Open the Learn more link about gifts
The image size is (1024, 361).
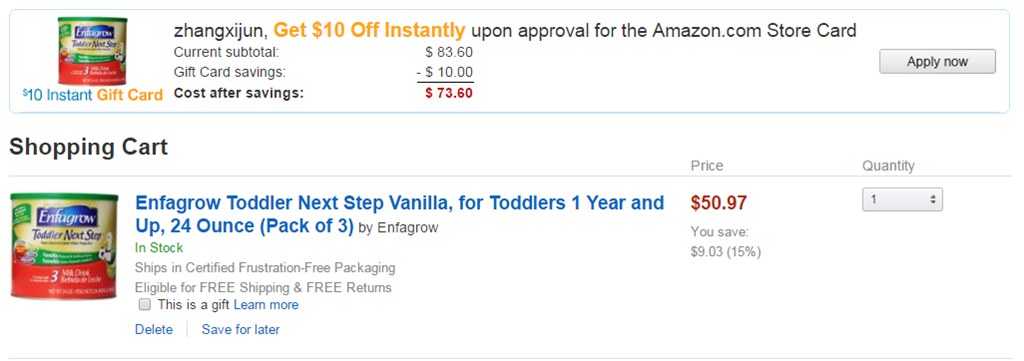click(266, 305)
